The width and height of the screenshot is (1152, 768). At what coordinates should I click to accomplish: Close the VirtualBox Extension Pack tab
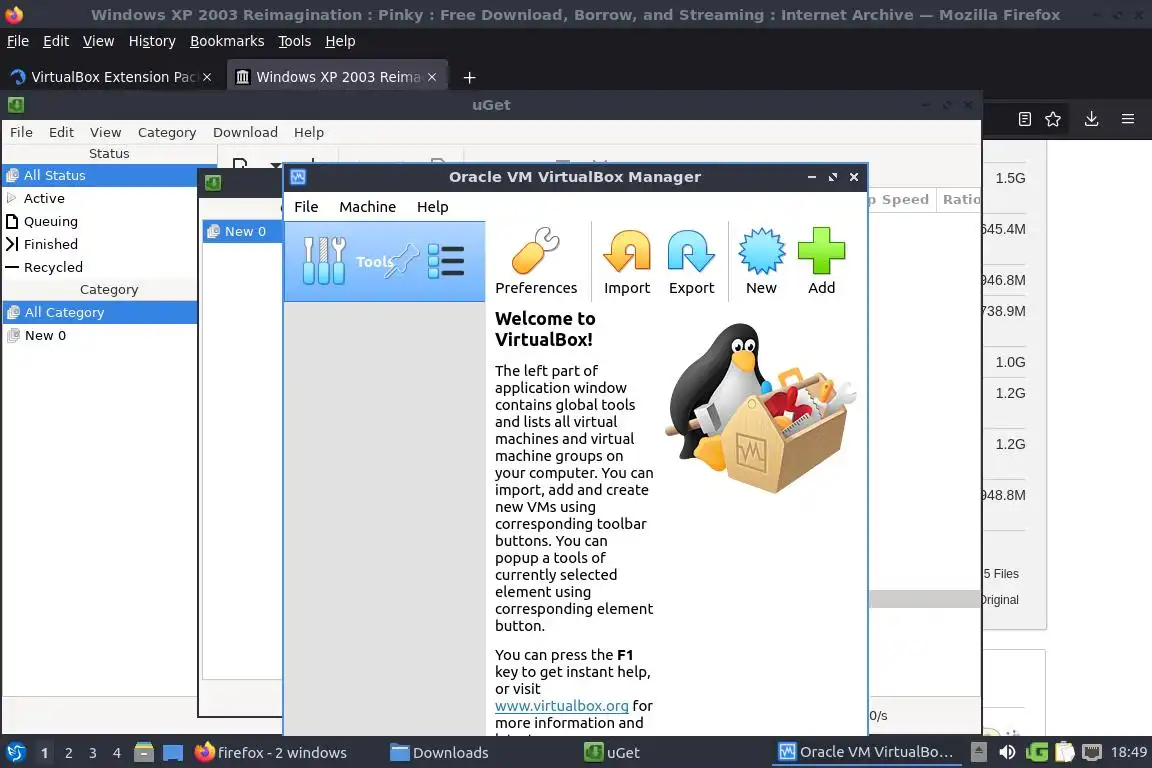pyautogui.click(x=207, y=77)
